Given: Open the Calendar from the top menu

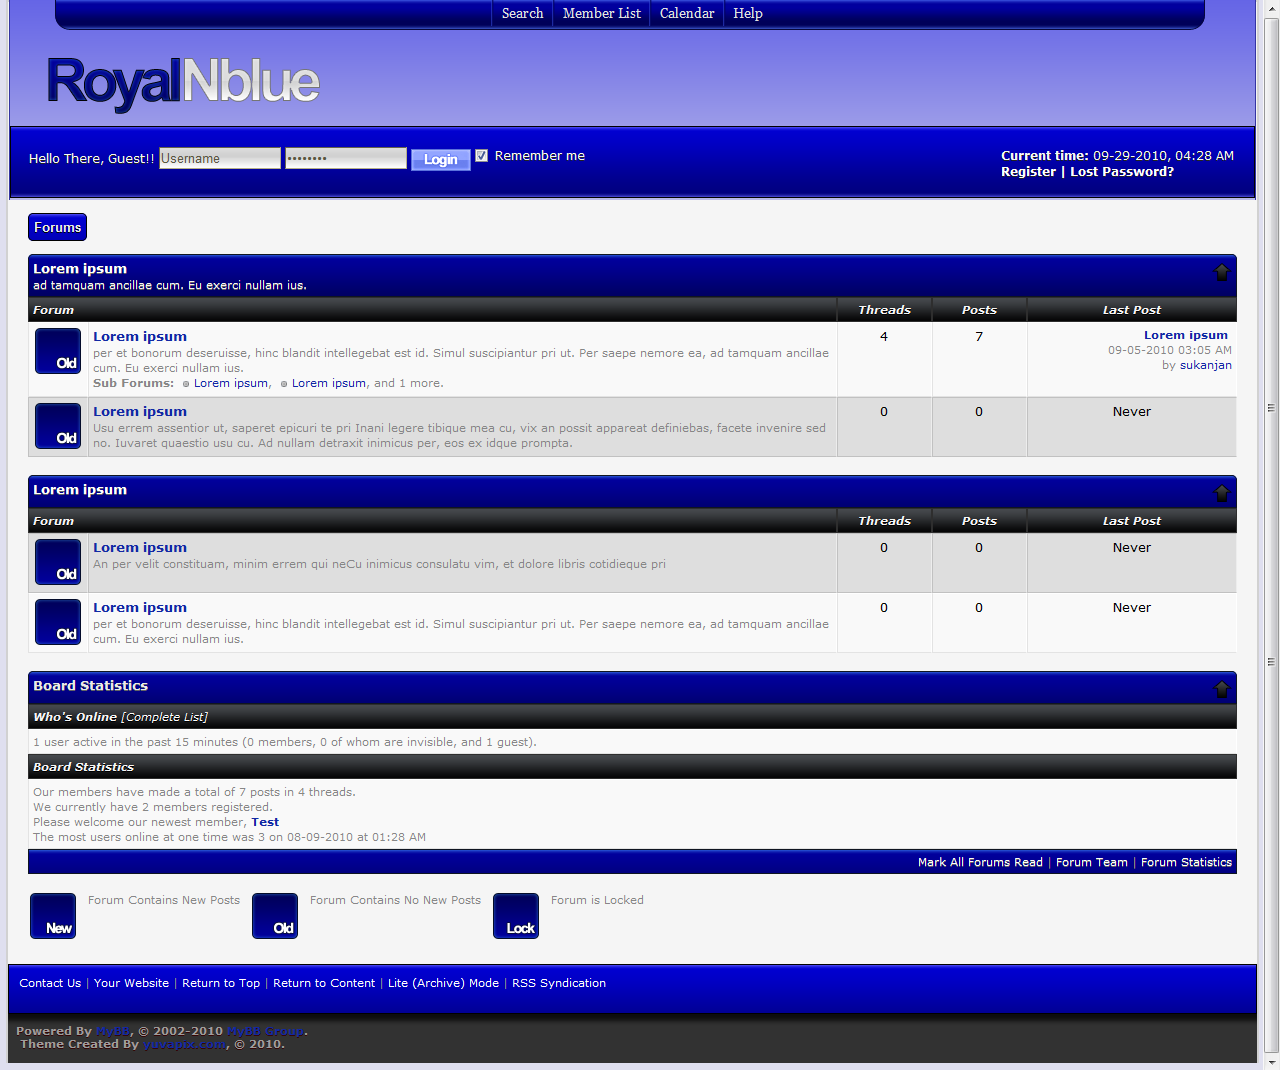Looking at the screenshot, I should click(686, 13).
